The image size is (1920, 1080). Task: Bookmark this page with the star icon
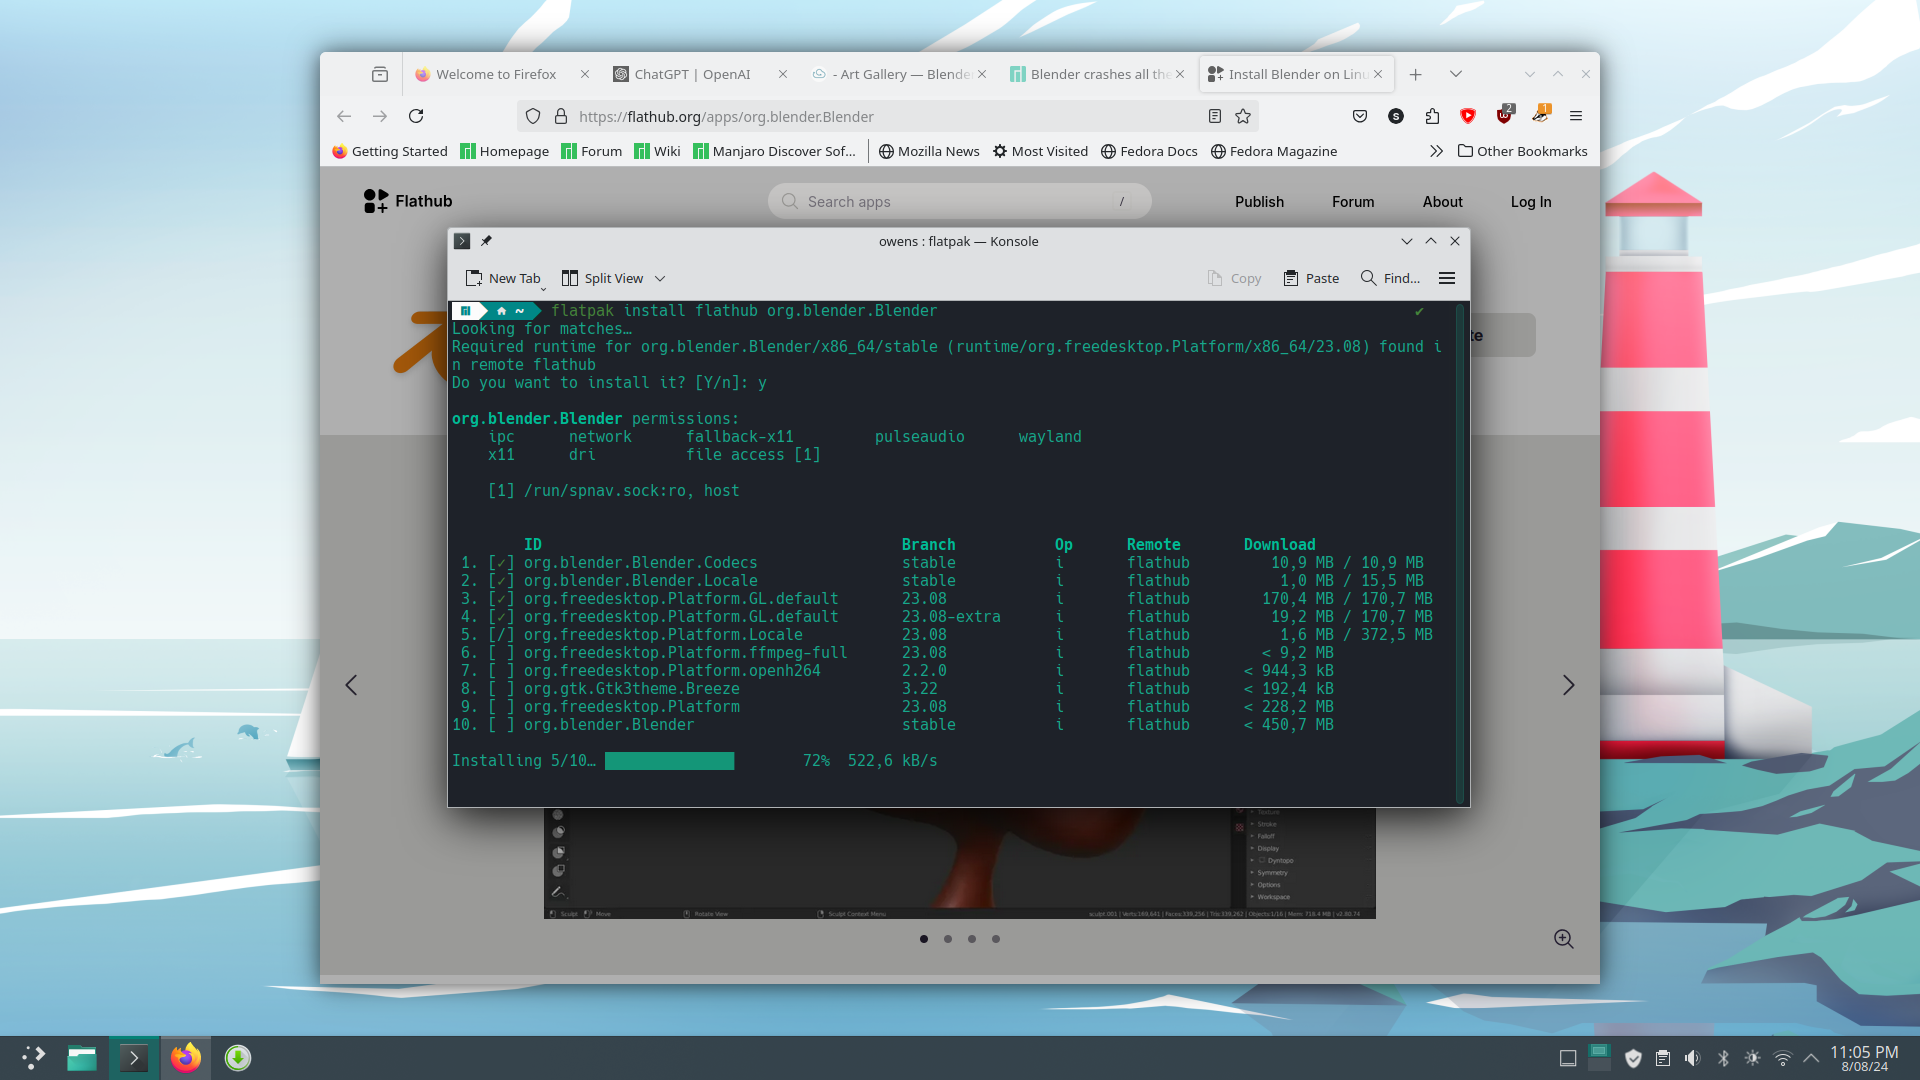tap(1243, 116)
